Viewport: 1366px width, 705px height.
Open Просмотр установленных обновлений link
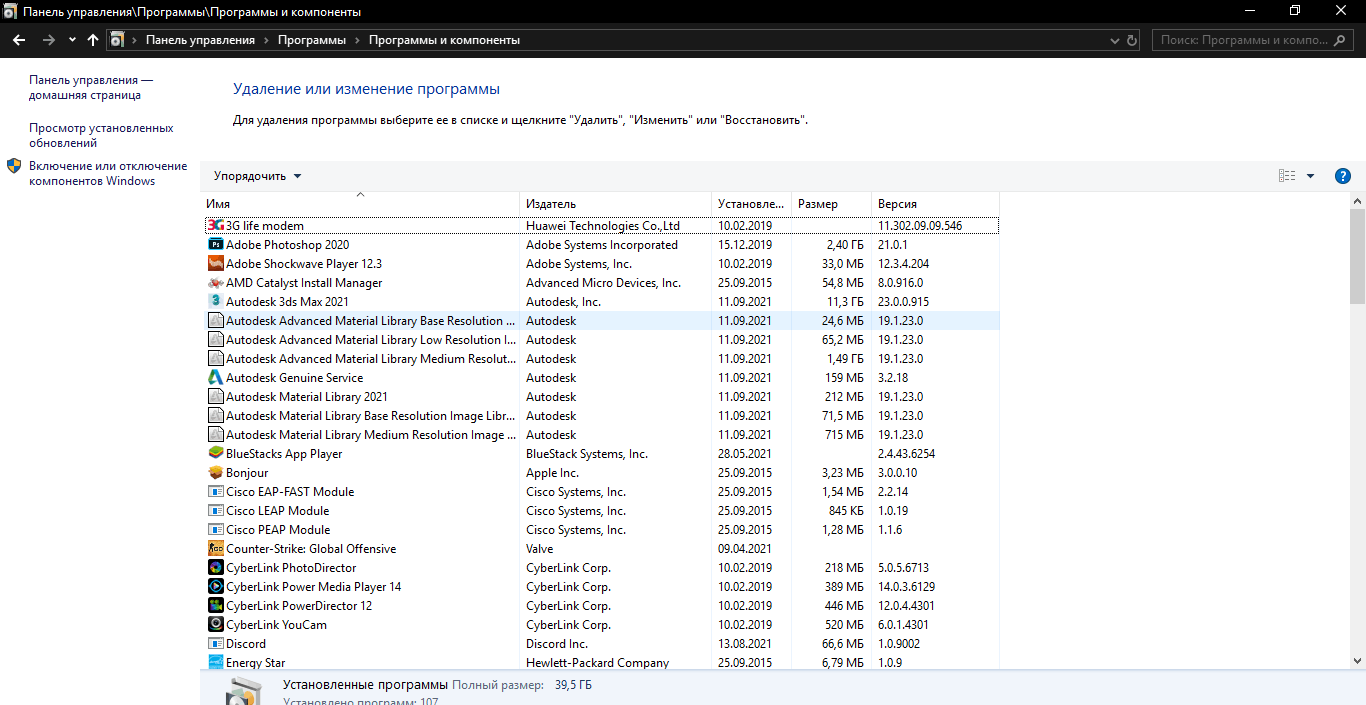coord(101,136)
